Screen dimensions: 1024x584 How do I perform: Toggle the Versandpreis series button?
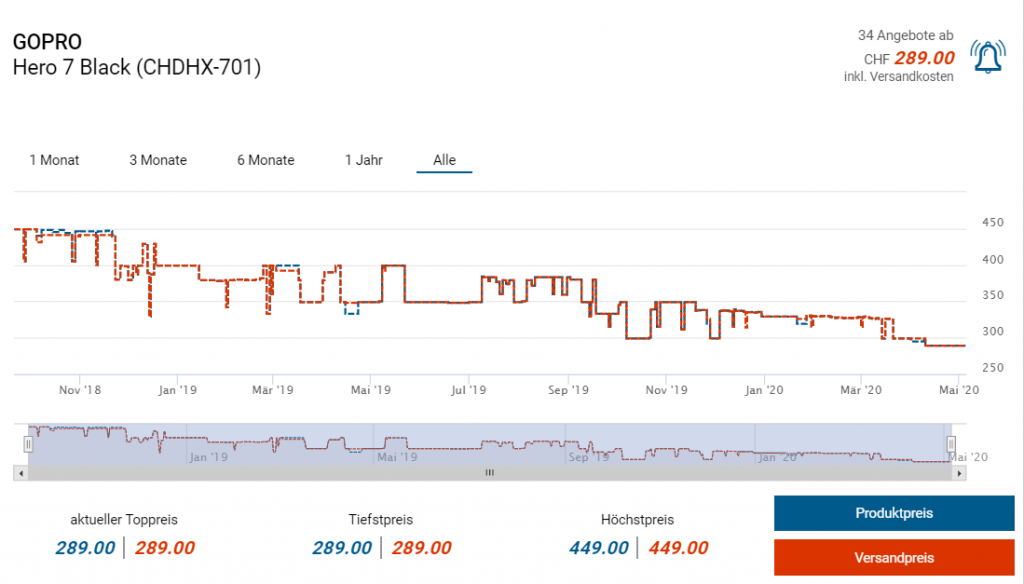pyautogui.click(x=893, y=557)
